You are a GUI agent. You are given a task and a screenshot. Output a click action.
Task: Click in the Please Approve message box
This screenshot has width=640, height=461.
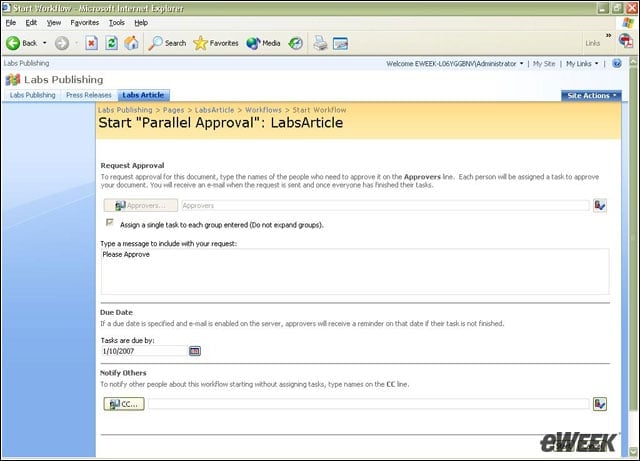click(x=355, y=272)
